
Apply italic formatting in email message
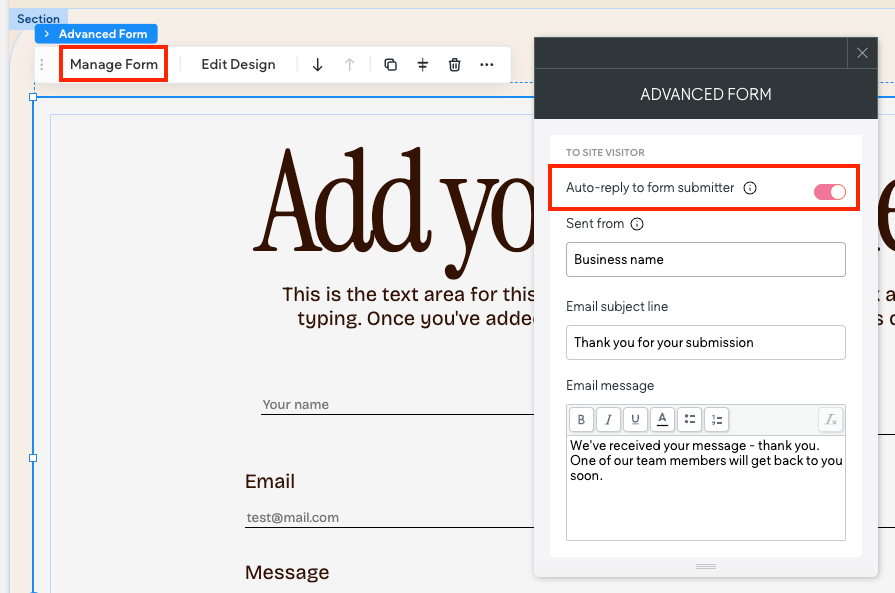pyautogui.click(x=608, y=419)
